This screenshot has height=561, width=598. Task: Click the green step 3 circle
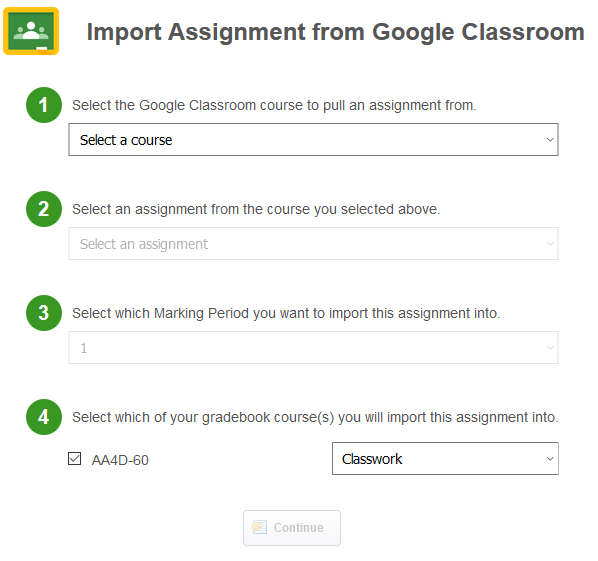pos(44,313)
